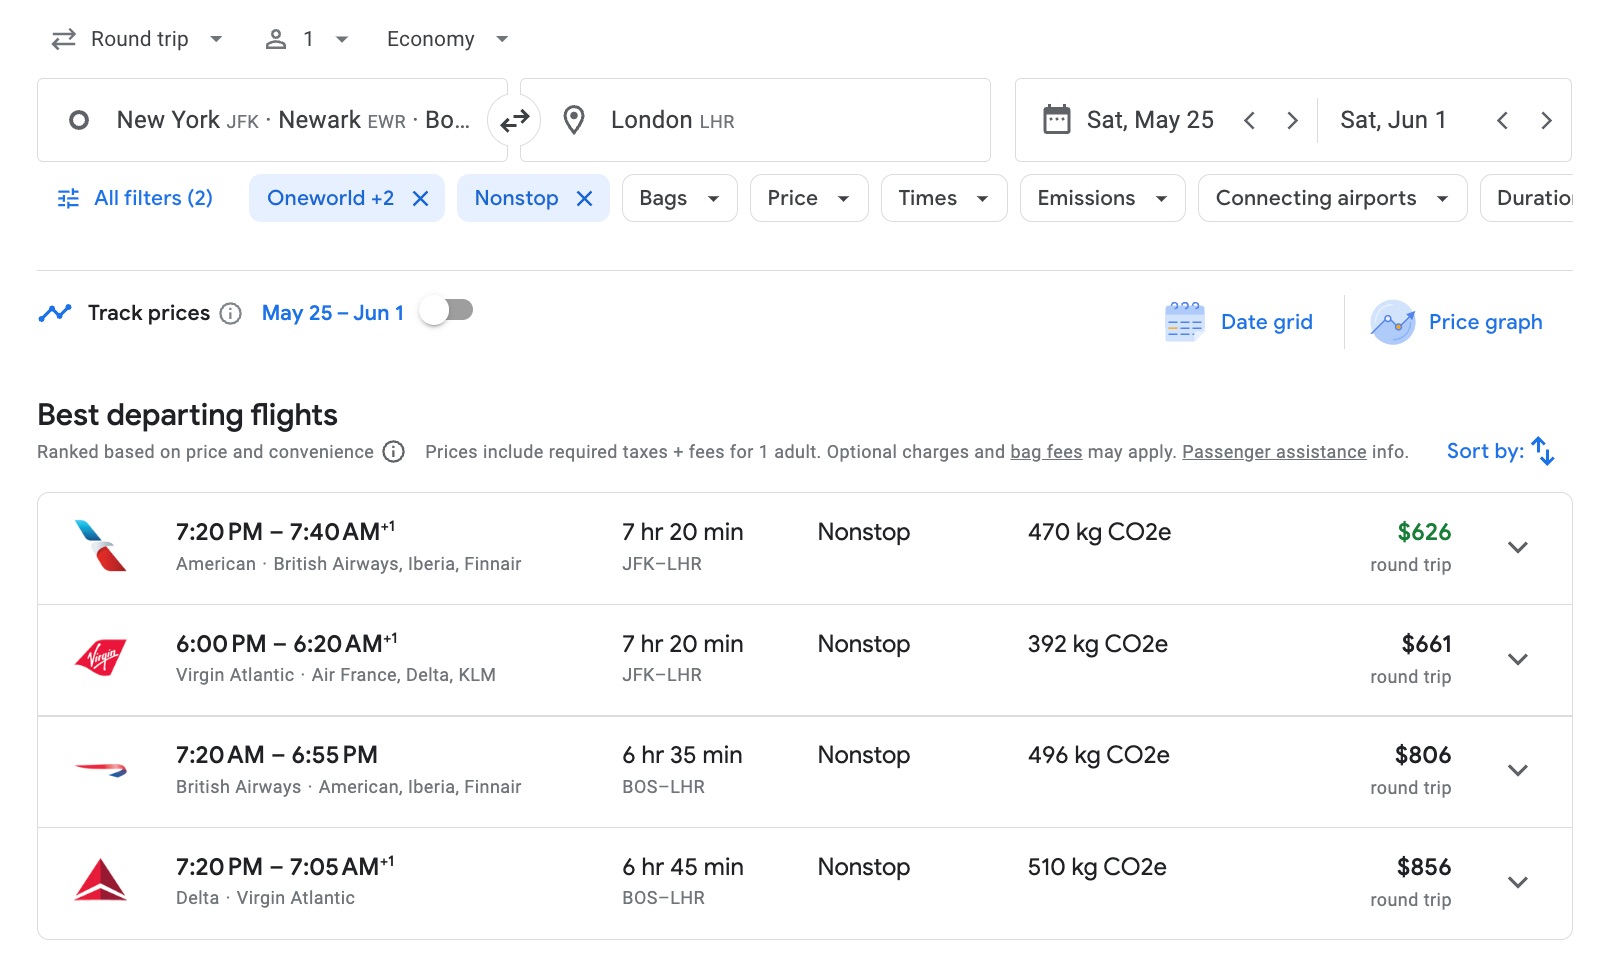
Task: Remove the Oneworld +2 filter
Action: pyautogui.click(x=420, y=198)
